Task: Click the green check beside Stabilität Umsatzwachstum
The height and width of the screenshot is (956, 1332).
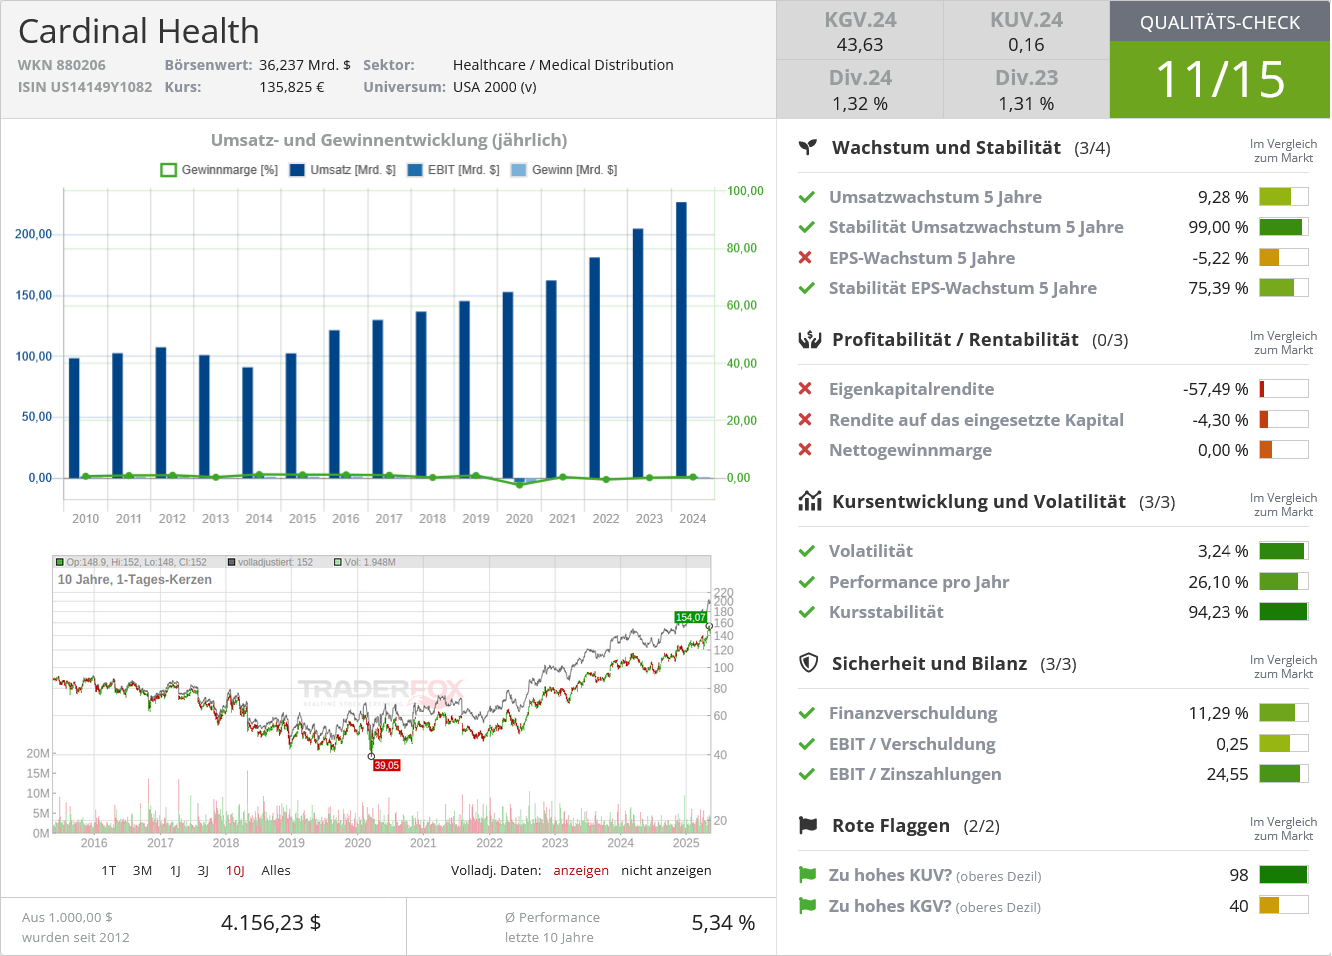Action: 806,228
